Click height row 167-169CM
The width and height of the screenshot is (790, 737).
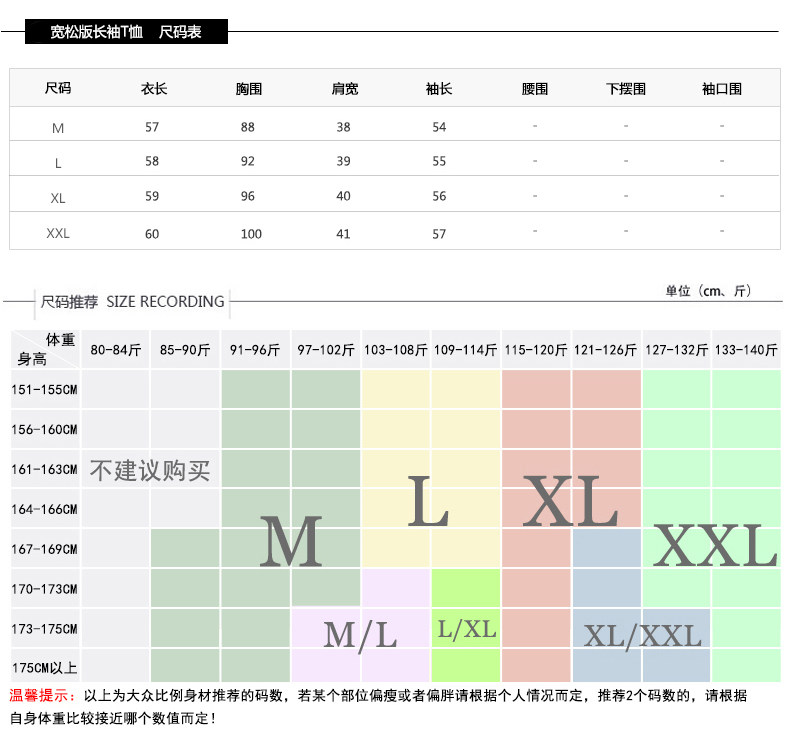pos(44,549)
